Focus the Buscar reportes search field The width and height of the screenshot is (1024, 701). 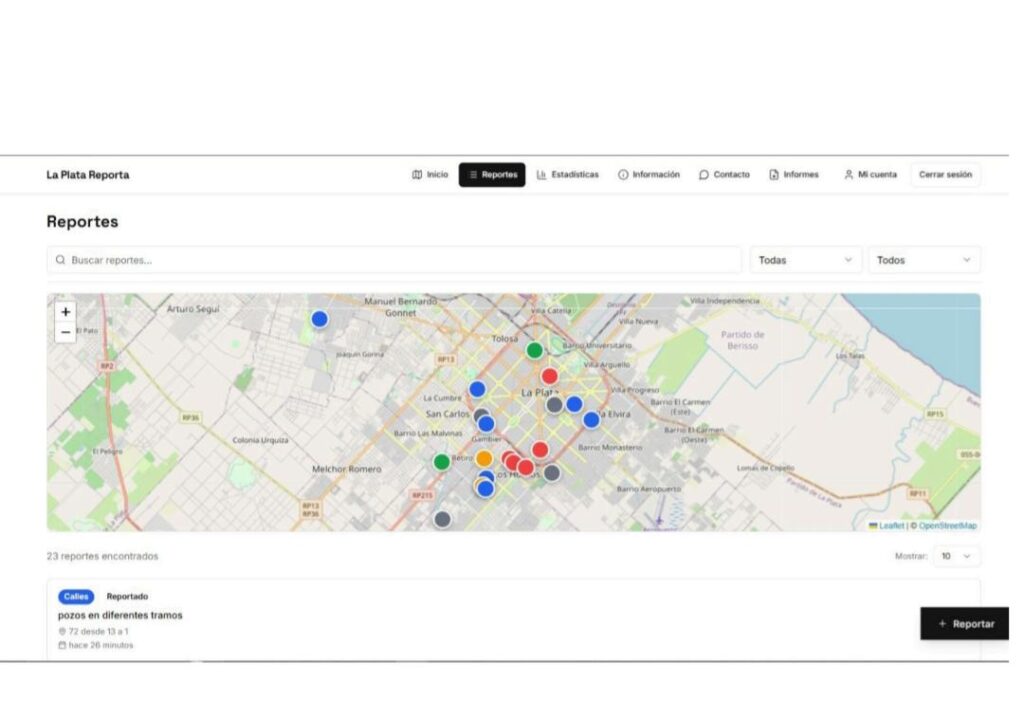point(400,260)
